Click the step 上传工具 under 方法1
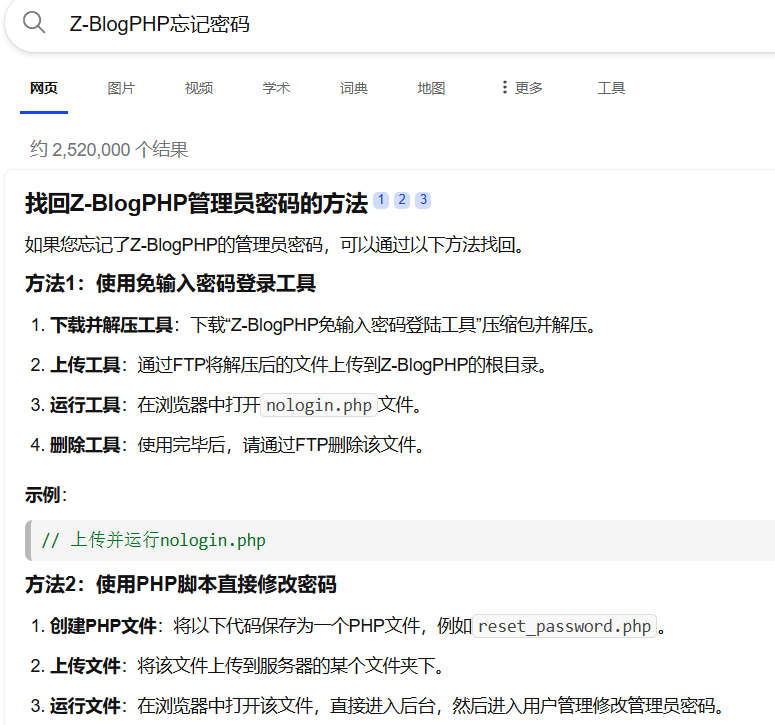775x725 pixels. [x=85, y=365]
